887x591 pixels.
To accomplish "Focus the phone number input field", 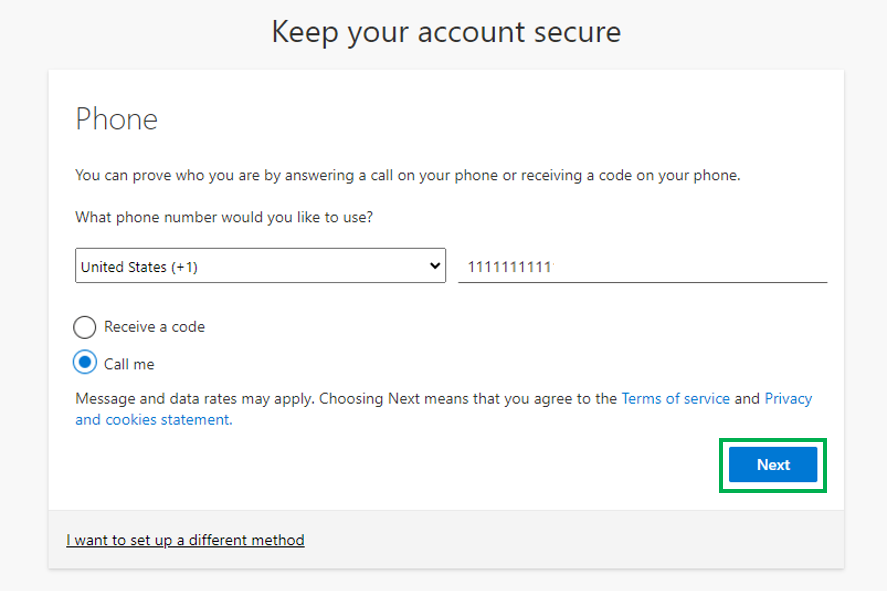I will click(642, 267).
